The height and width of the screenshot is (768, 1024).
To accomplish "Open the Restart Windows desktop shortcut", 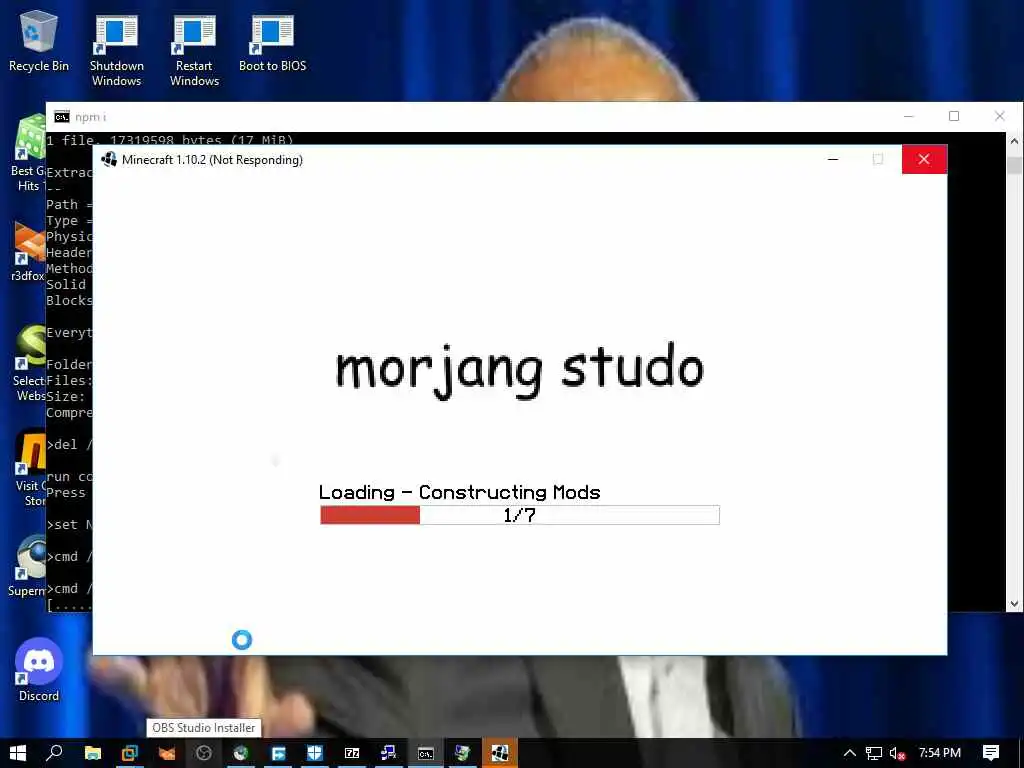I will tap(194, 49).
